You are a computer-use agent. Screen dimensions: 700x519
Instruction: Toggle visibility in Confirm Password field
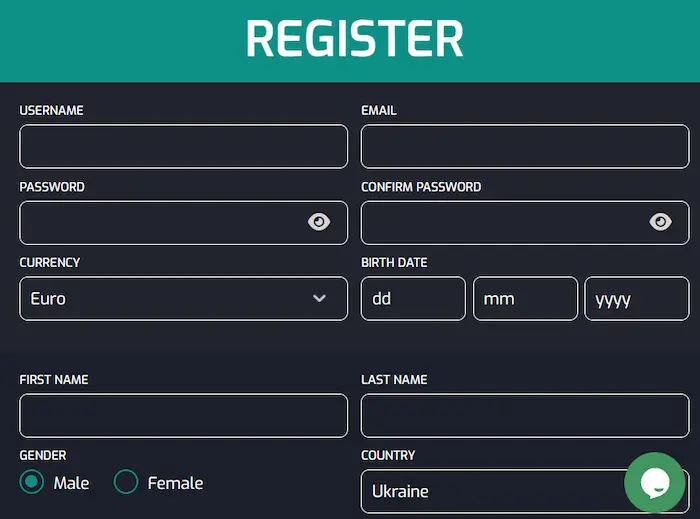pos(660,222)
